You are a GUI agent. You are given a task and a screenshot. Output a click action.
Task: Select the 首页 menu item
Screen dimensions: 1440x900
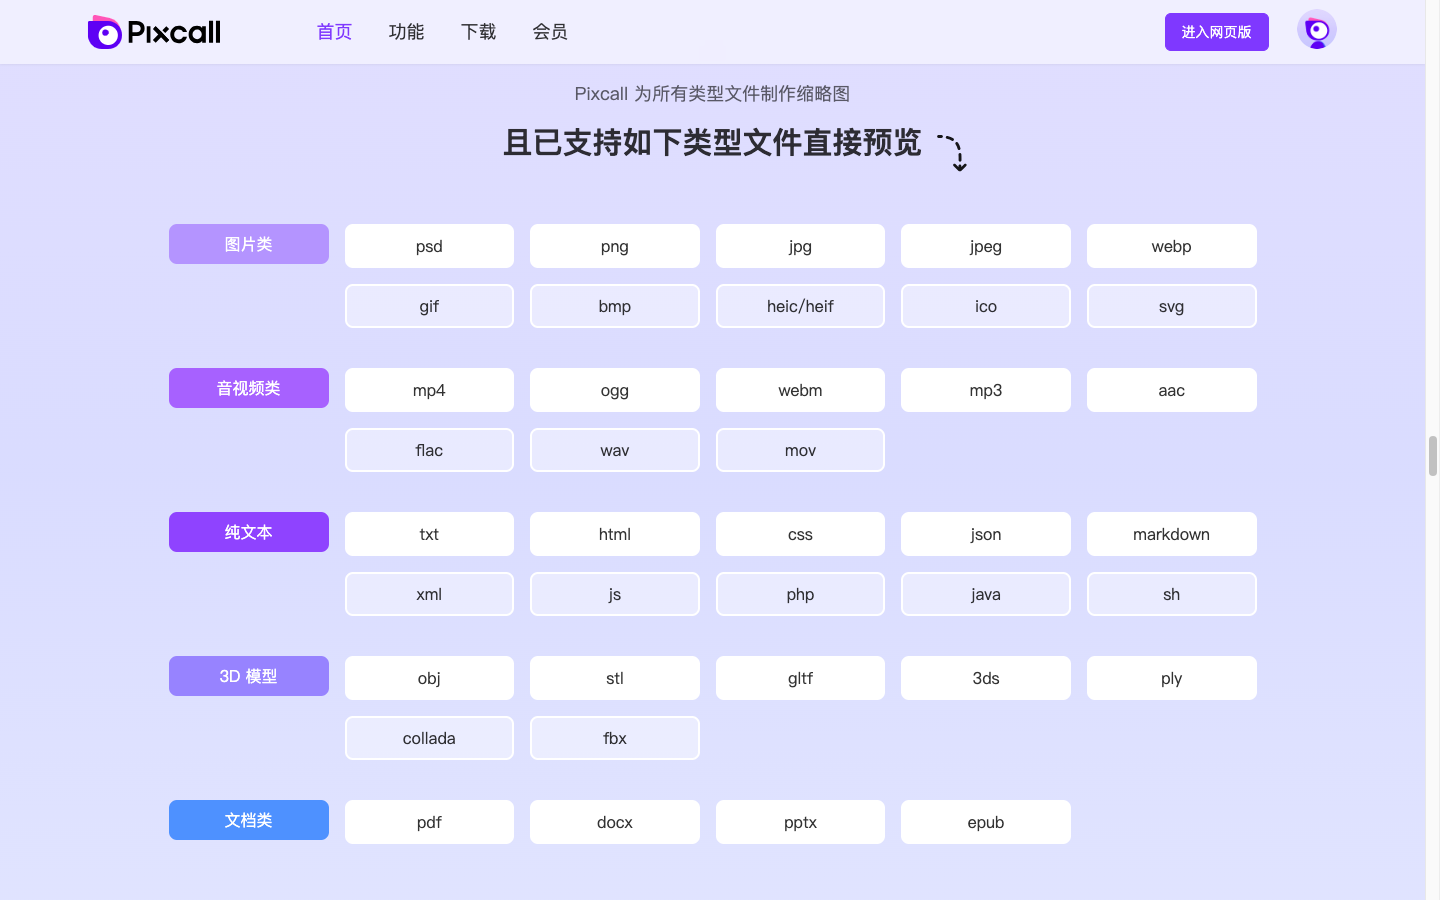[x=334, y=31]
